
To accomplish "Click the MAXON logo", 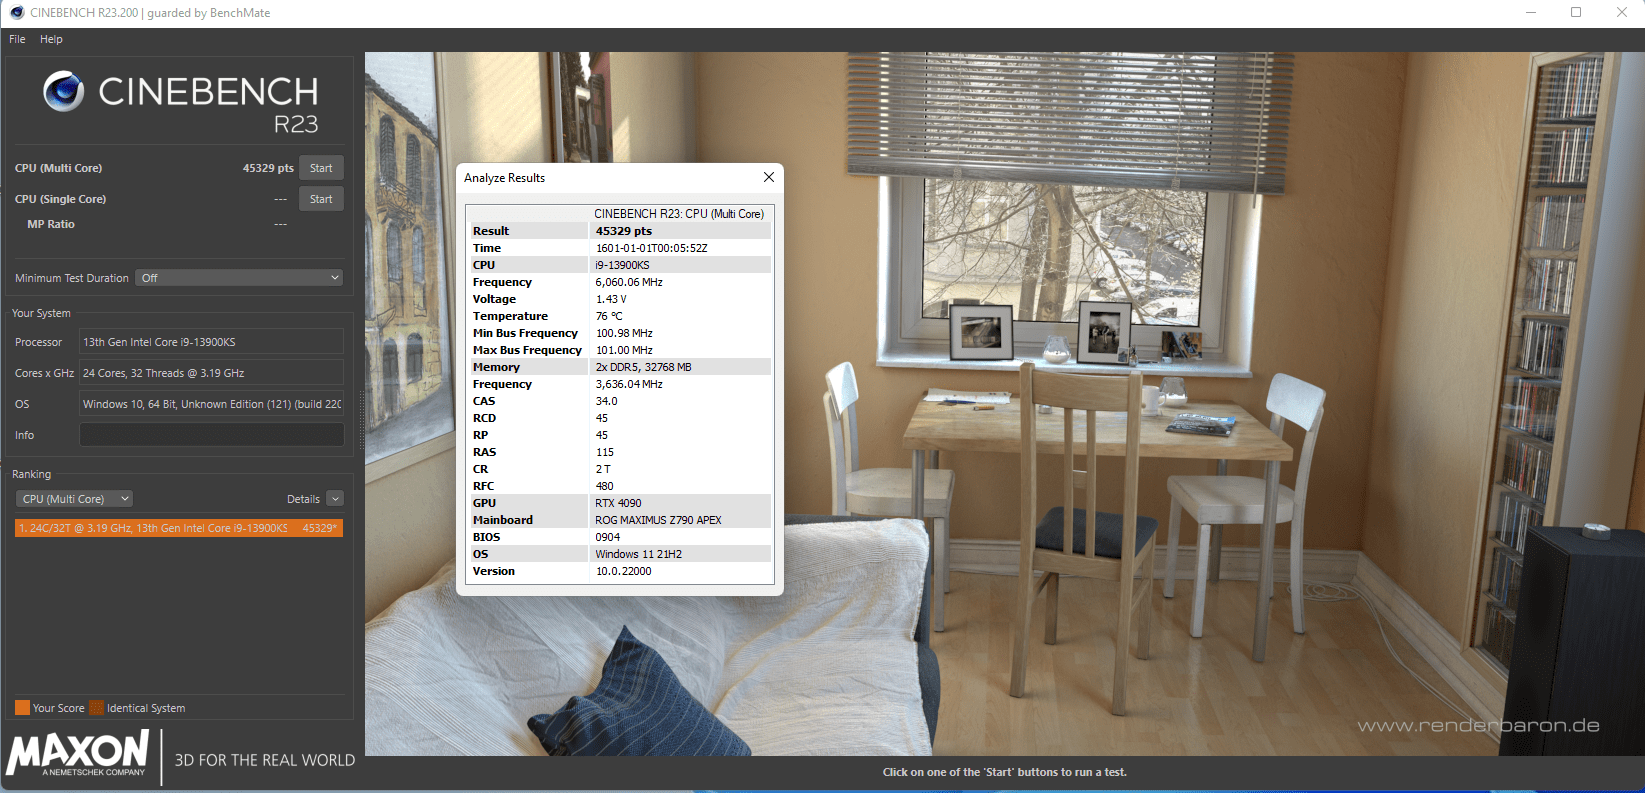I will click(x=78, y=754).
